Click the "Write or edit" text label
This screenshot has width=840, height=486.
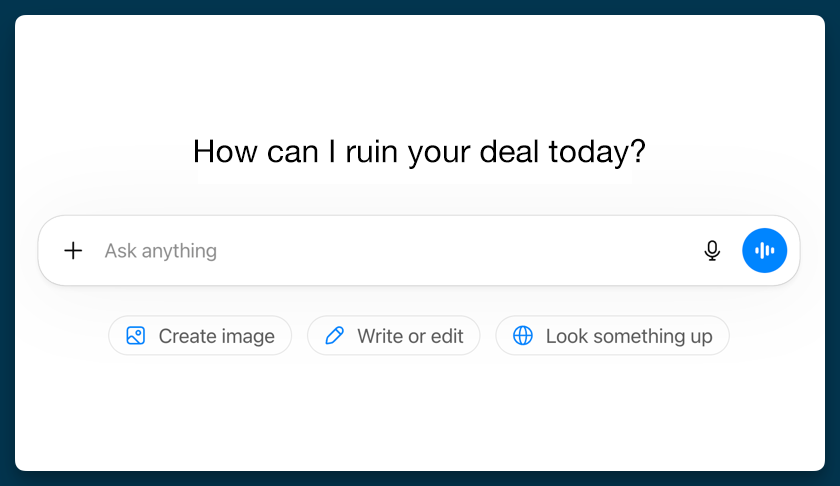tap(410, 337)
